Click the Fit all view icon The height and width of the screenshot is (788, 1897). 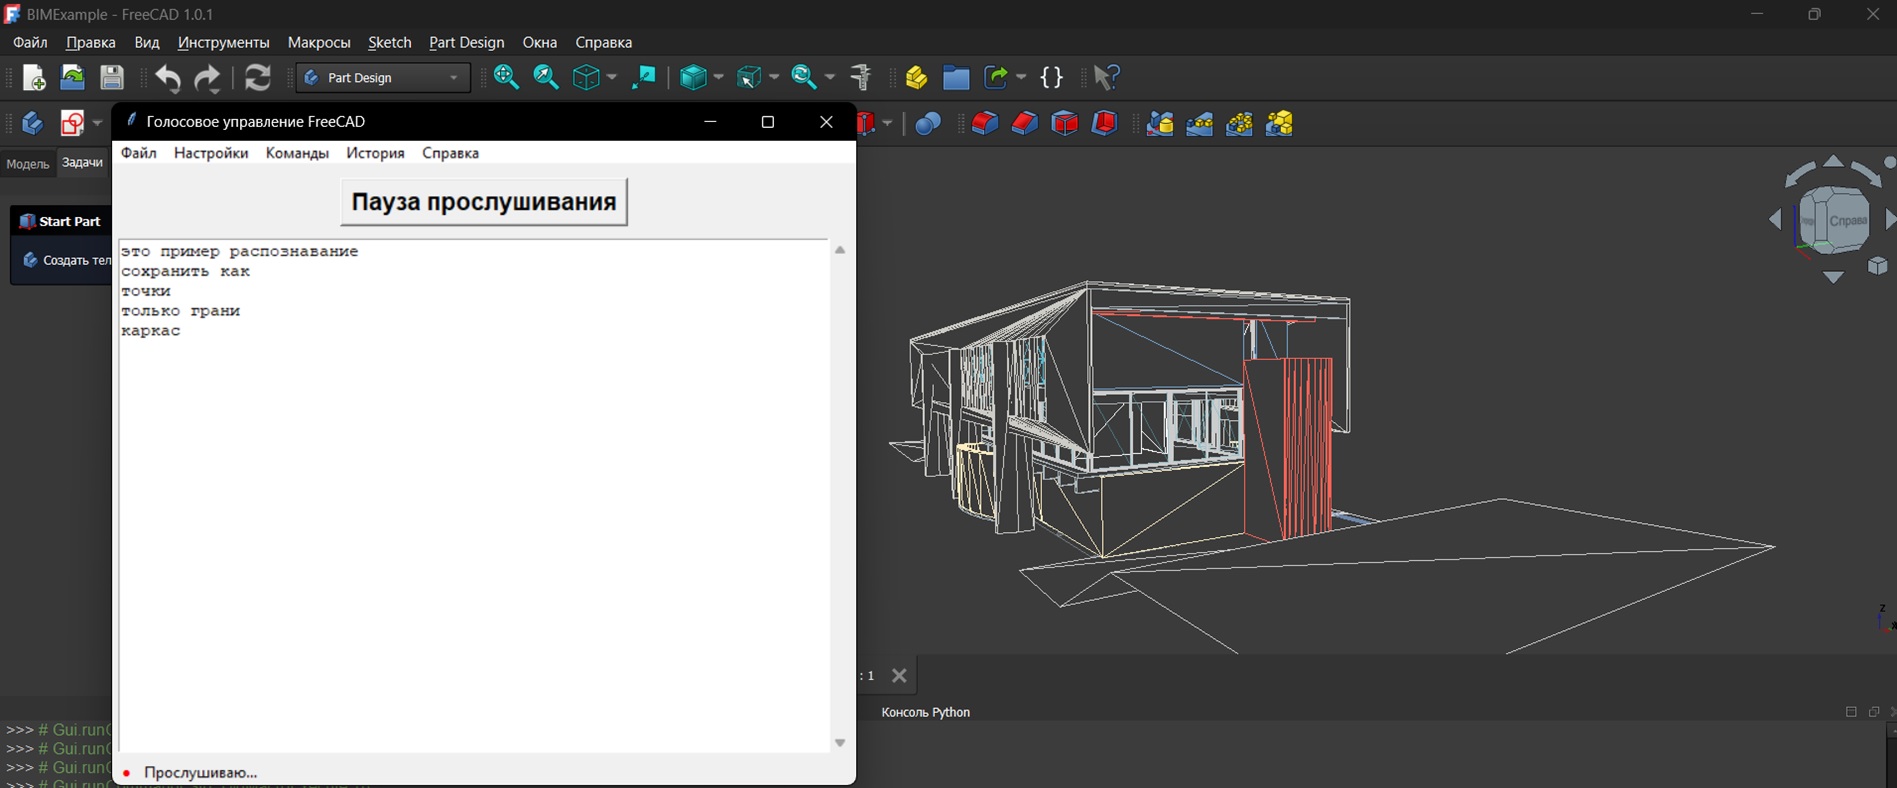(x=506, y=78)
